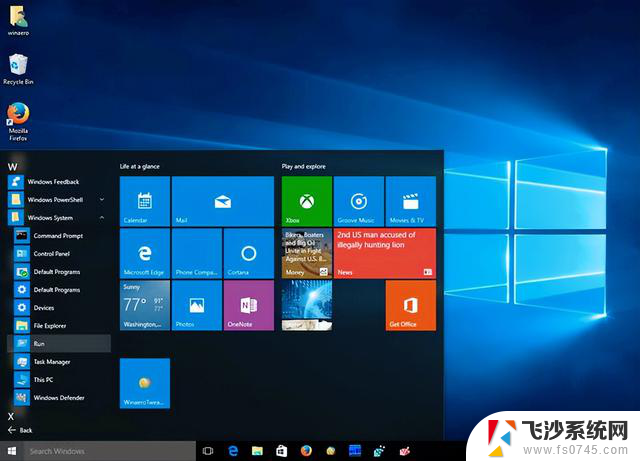Open Devices from the list
This screenshot has height=461, width=640.
point(59,307)
